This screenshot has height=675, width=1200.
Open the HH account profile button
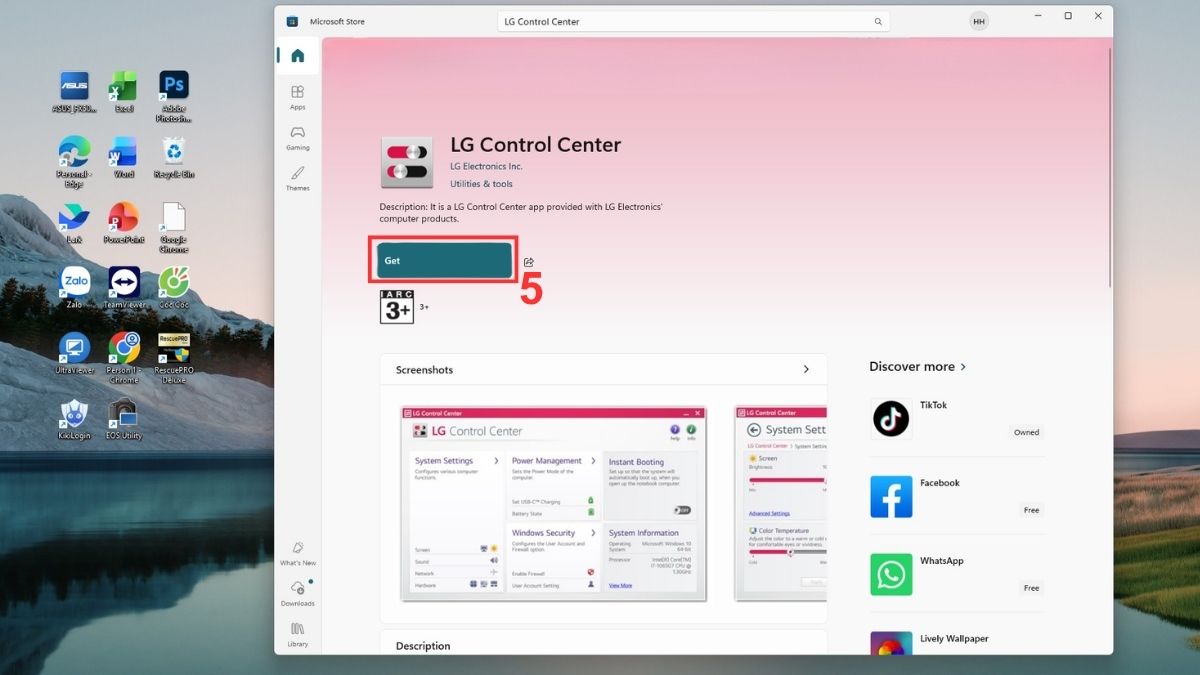979,21
